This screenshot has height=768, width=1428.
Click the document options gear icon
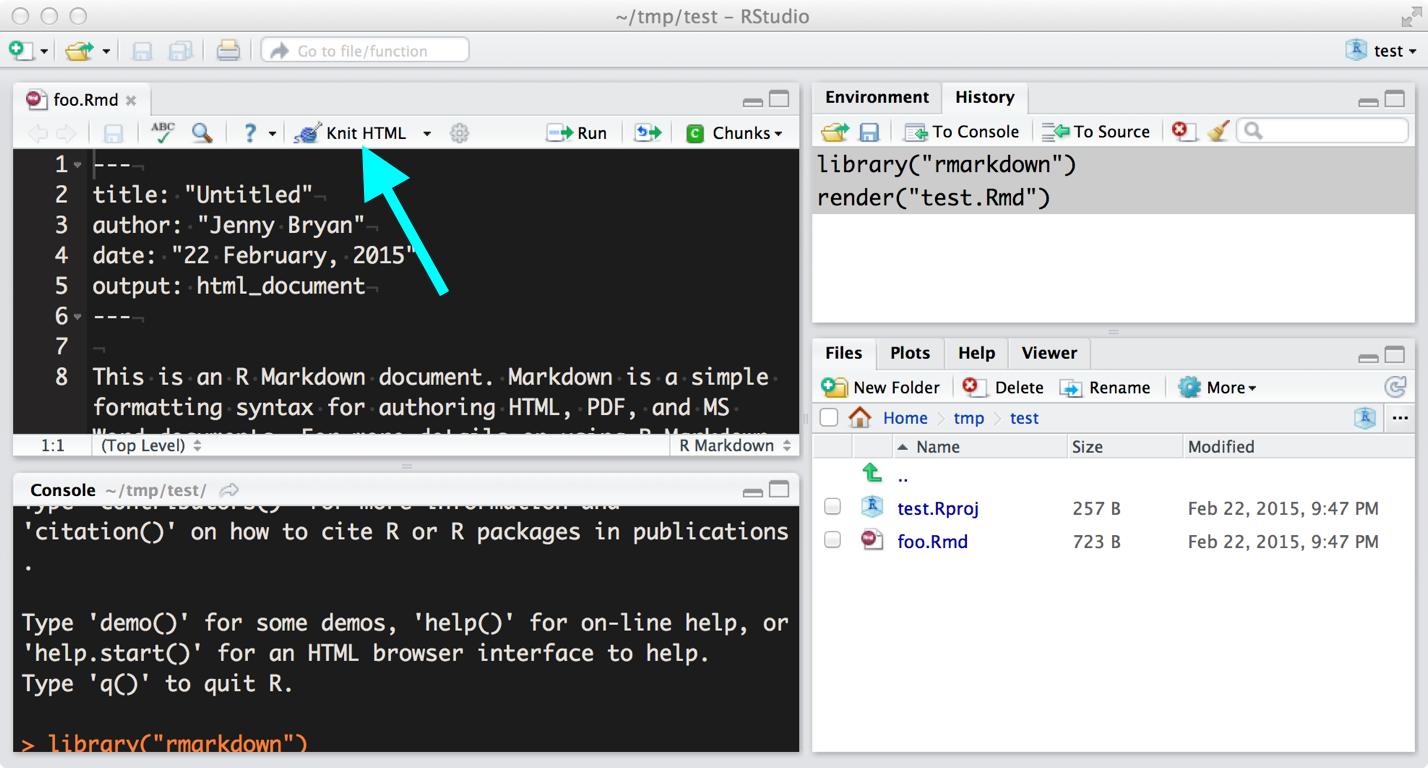click(459, 133)
